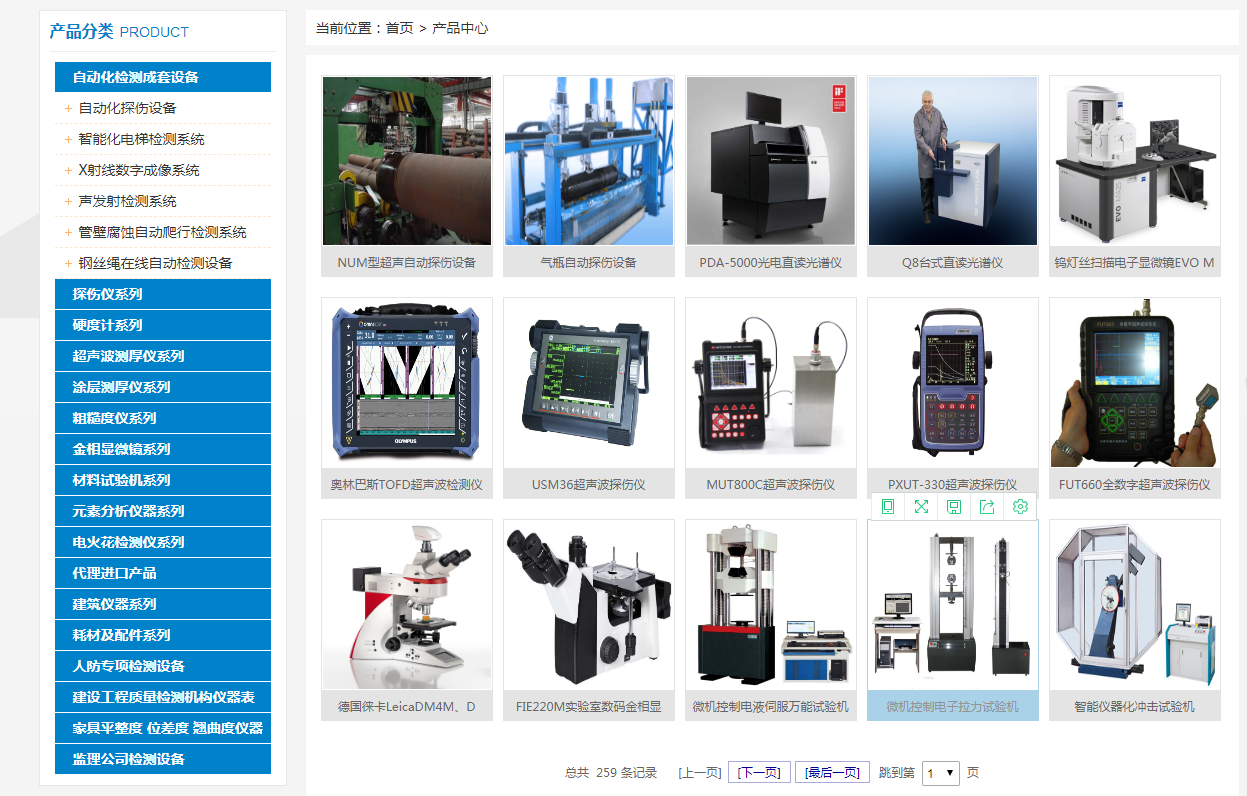Open 智能仪器化冲击试验机 photo

(1135, 605)
